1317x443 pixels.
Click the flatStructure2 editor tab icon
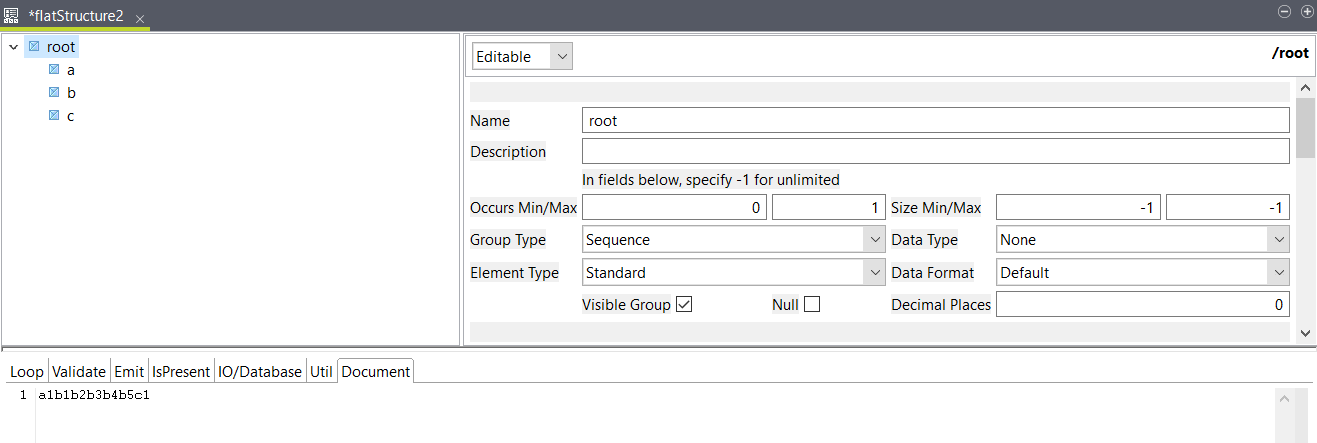12,17
